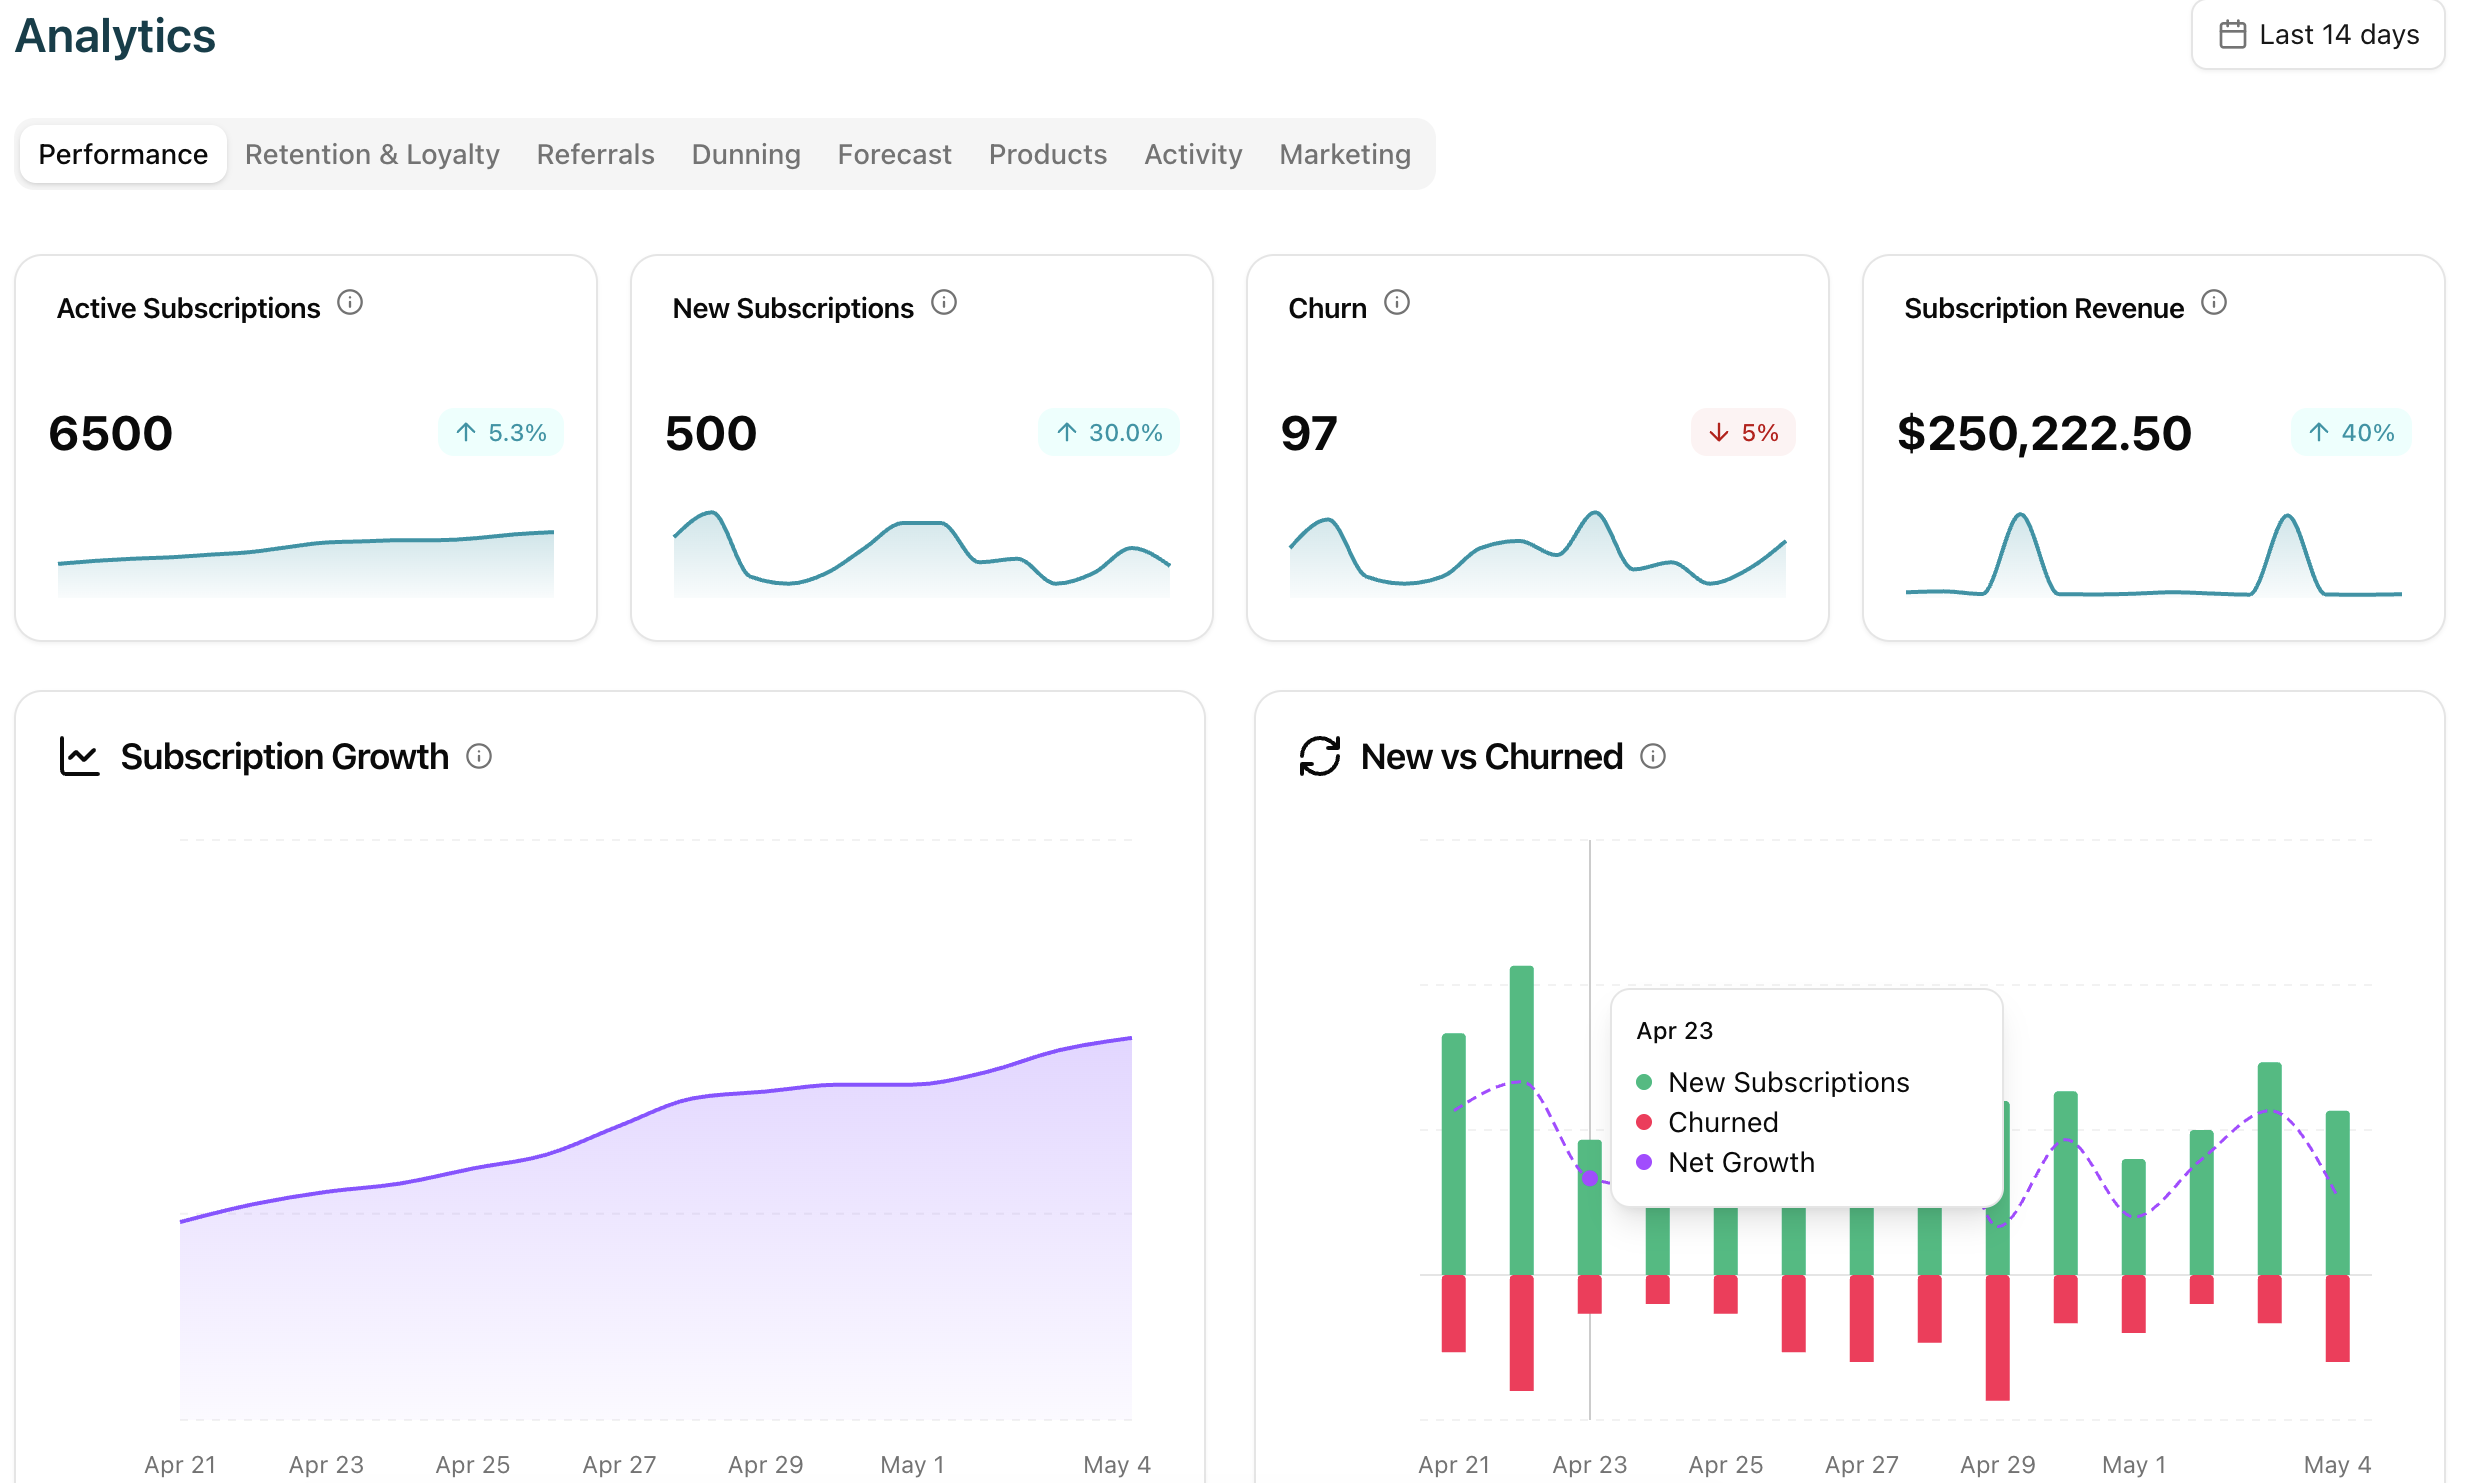Click the Subscription Revenue sparkline chart
This screenshot has width=2471, height=1483.
pos(2154,554)
